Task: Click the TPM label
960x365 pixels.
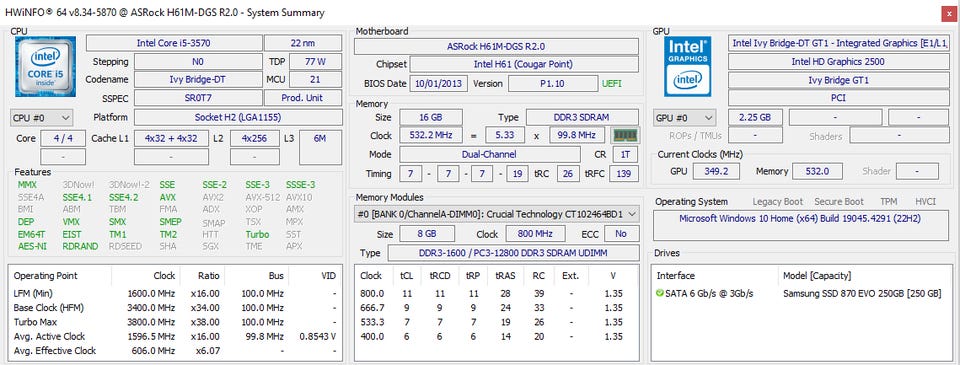Action: (x=889, y=201)
